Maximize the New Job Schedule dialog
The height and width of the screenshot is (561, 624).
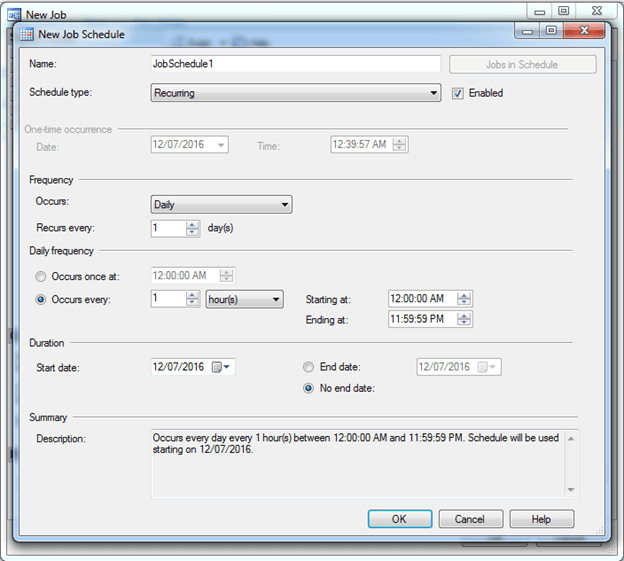552,31
